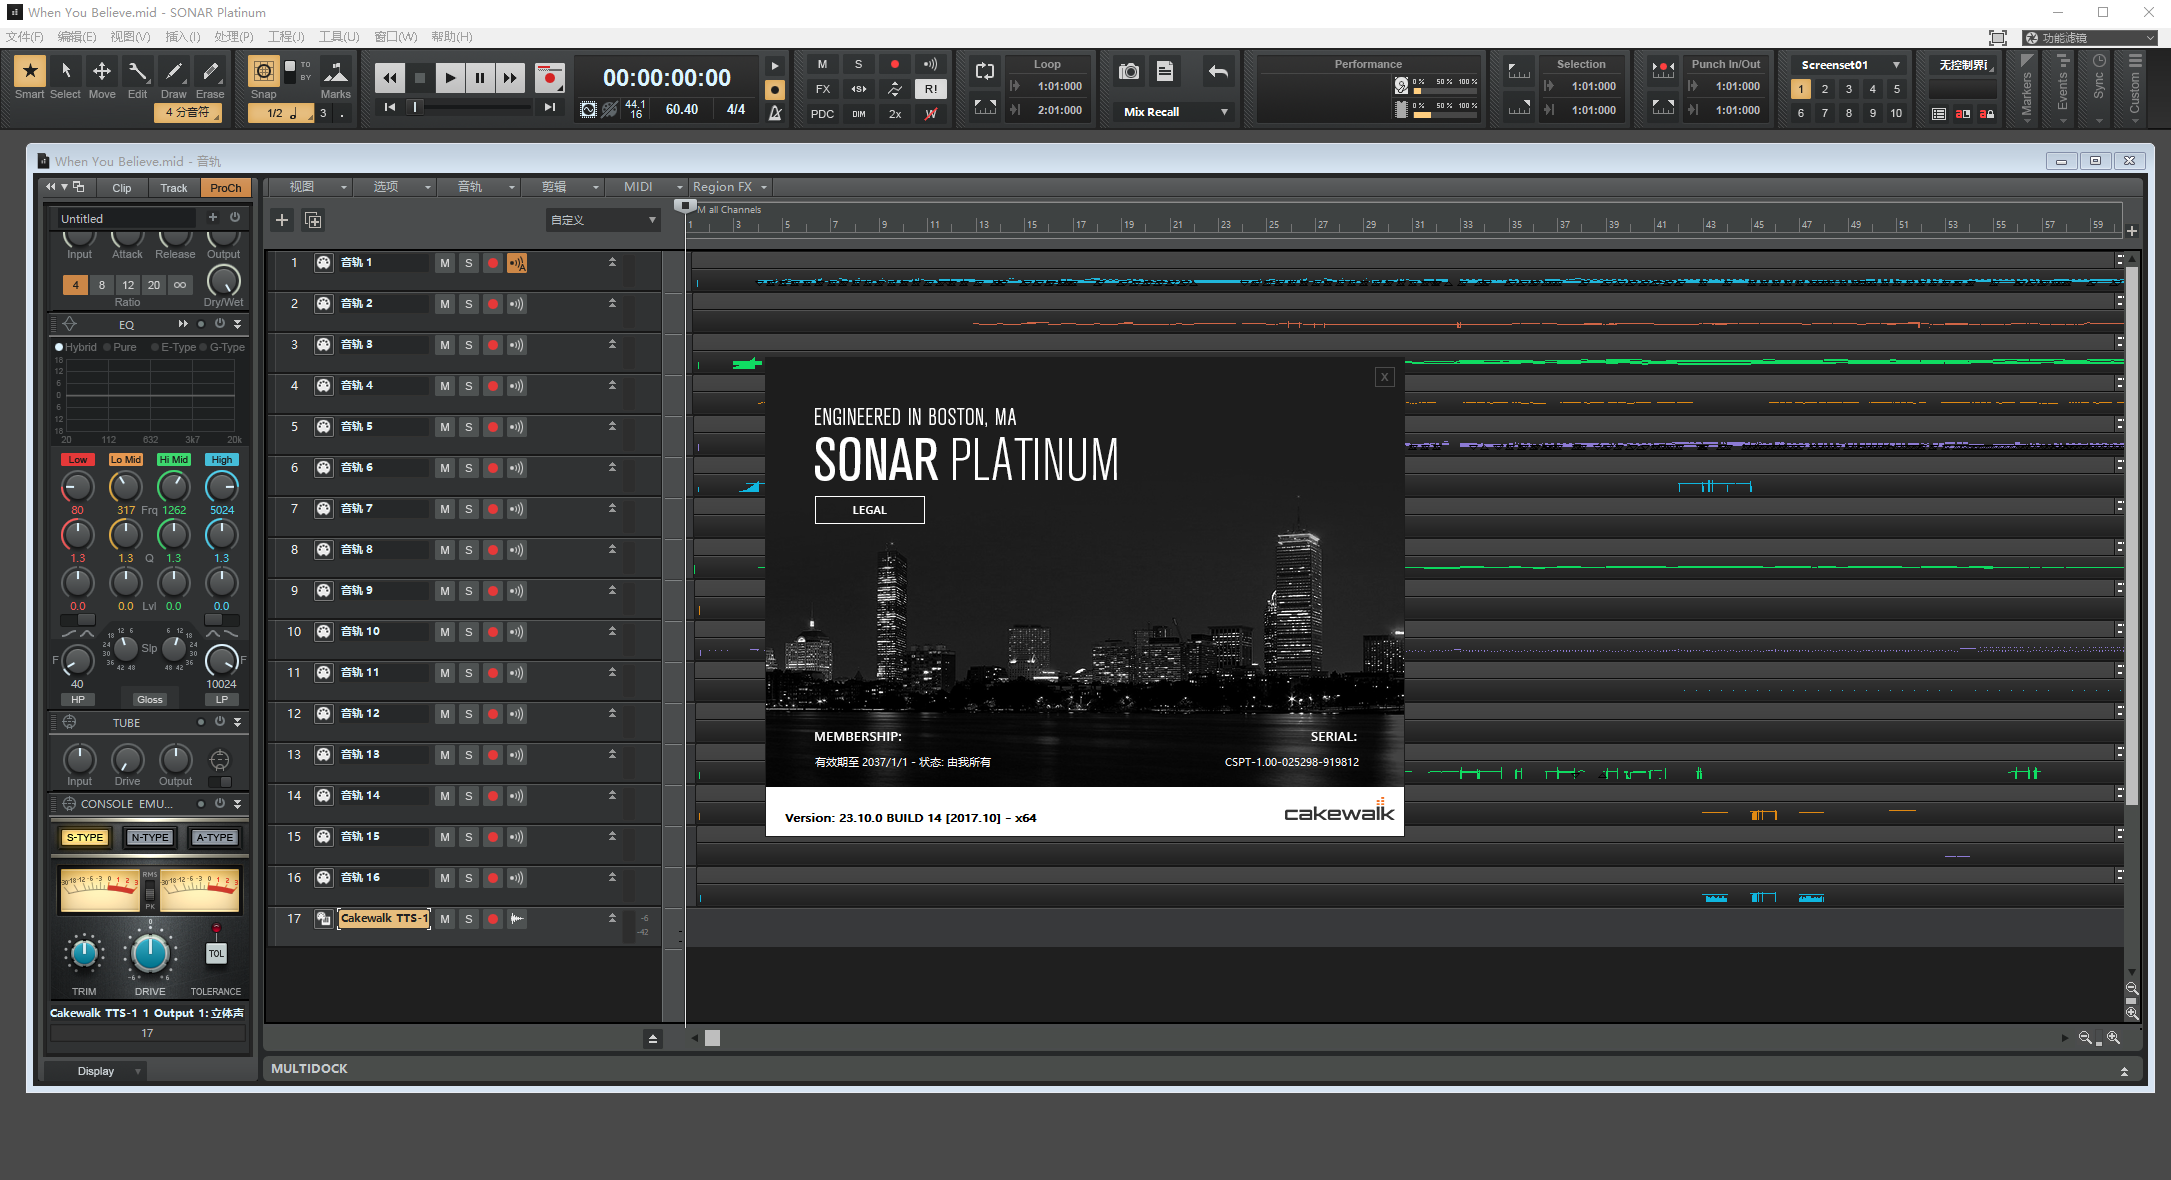Adjust the TRIM knob
Viewport: 2171px width, 1180px height.
[85, 954]
